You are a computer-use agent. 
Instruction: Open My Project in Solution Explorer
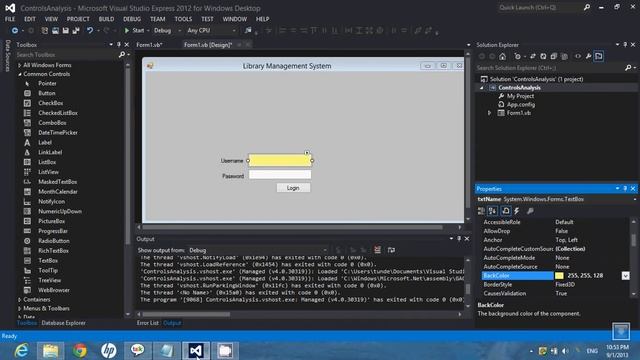click(x=520, y=96)
